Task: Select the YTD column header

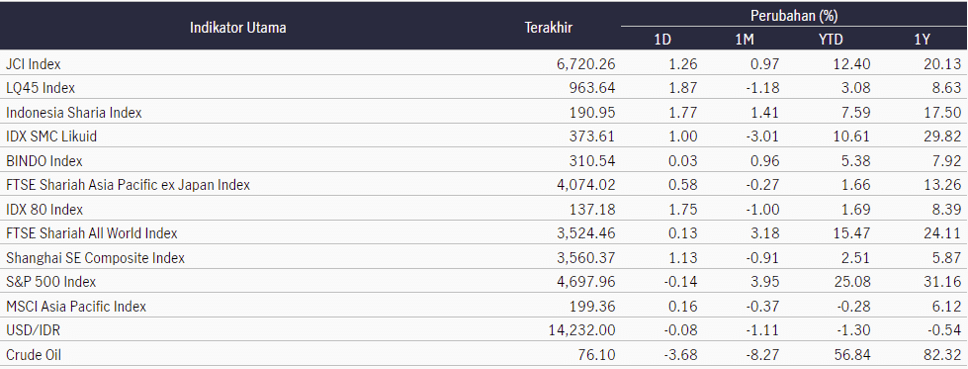Action: pyautogui.click(x=831, y=39)
